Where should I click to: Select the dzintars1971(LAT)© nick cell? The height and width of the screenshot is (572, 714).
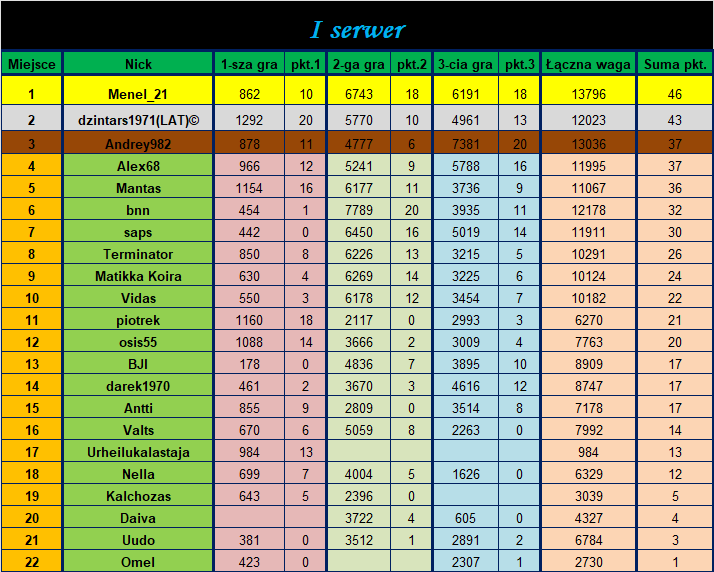pyautogui.click(x=138, y=119)
